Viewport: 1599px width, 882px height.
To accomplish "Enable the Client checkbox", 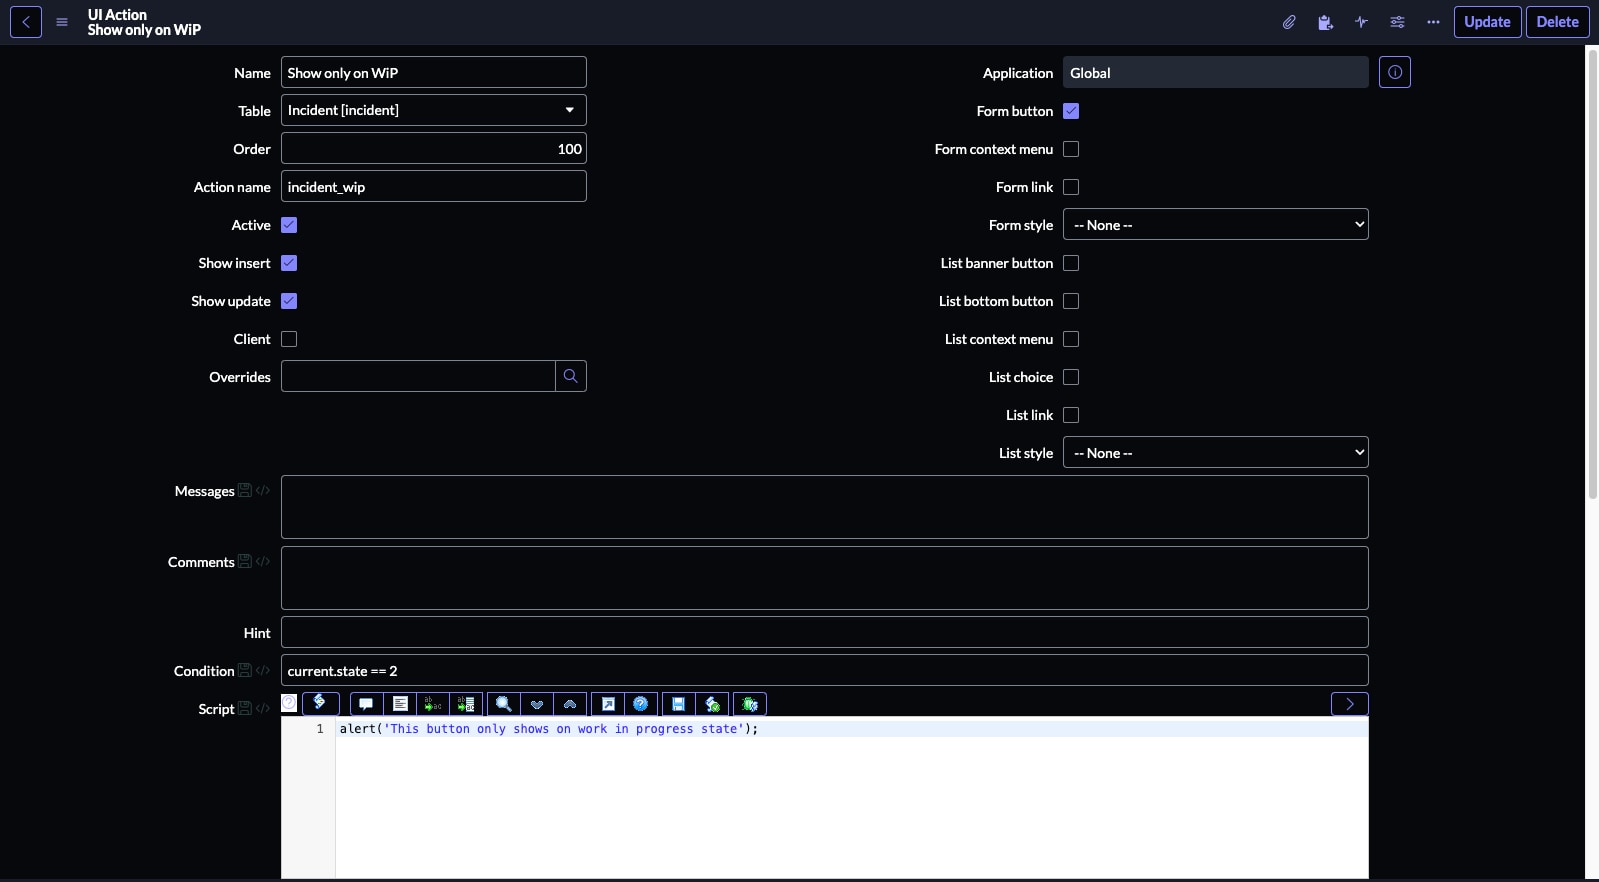I will coord(289,339).
